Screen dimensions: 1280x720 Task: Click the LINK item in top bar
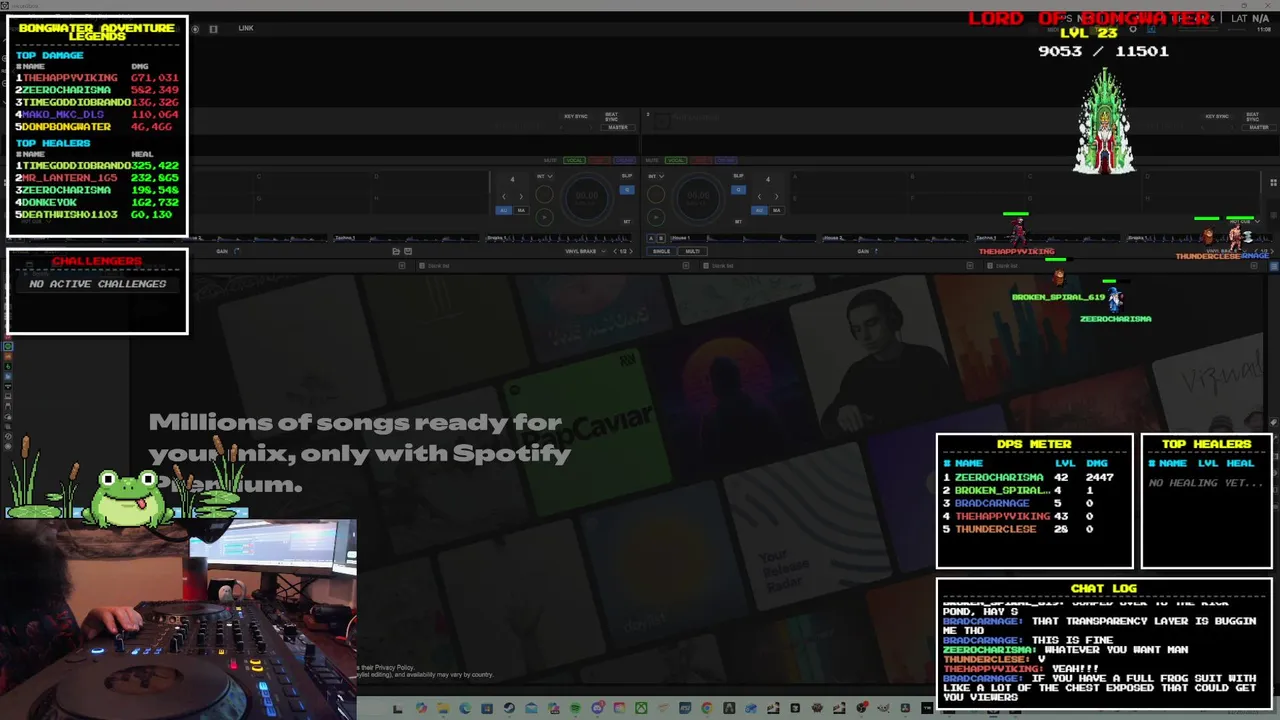click(x=246, y=28)
